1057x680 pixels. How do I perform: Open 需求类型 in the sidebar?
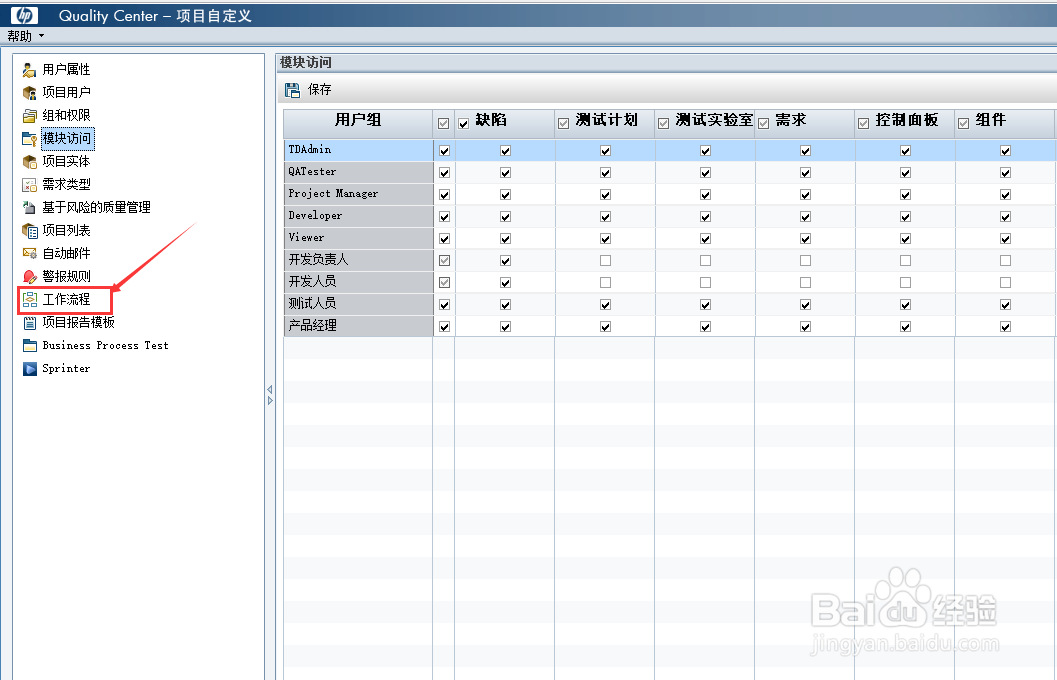tap(66, 185)
